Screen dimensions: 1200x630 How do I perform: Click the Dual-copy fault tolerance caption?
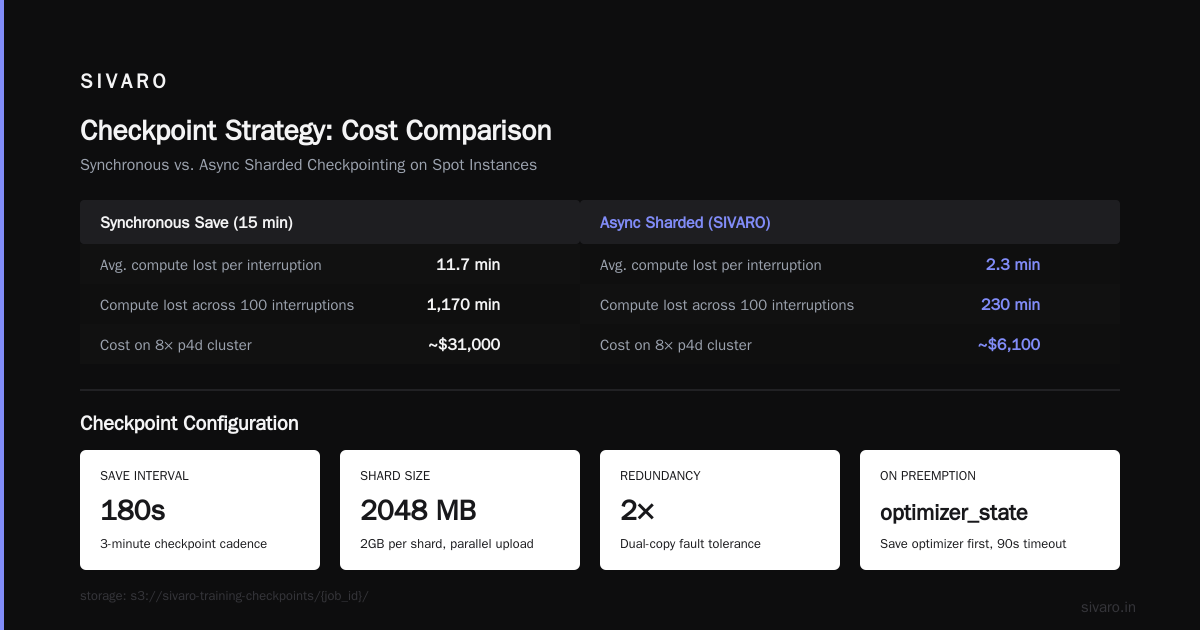(x=690, y=544)
